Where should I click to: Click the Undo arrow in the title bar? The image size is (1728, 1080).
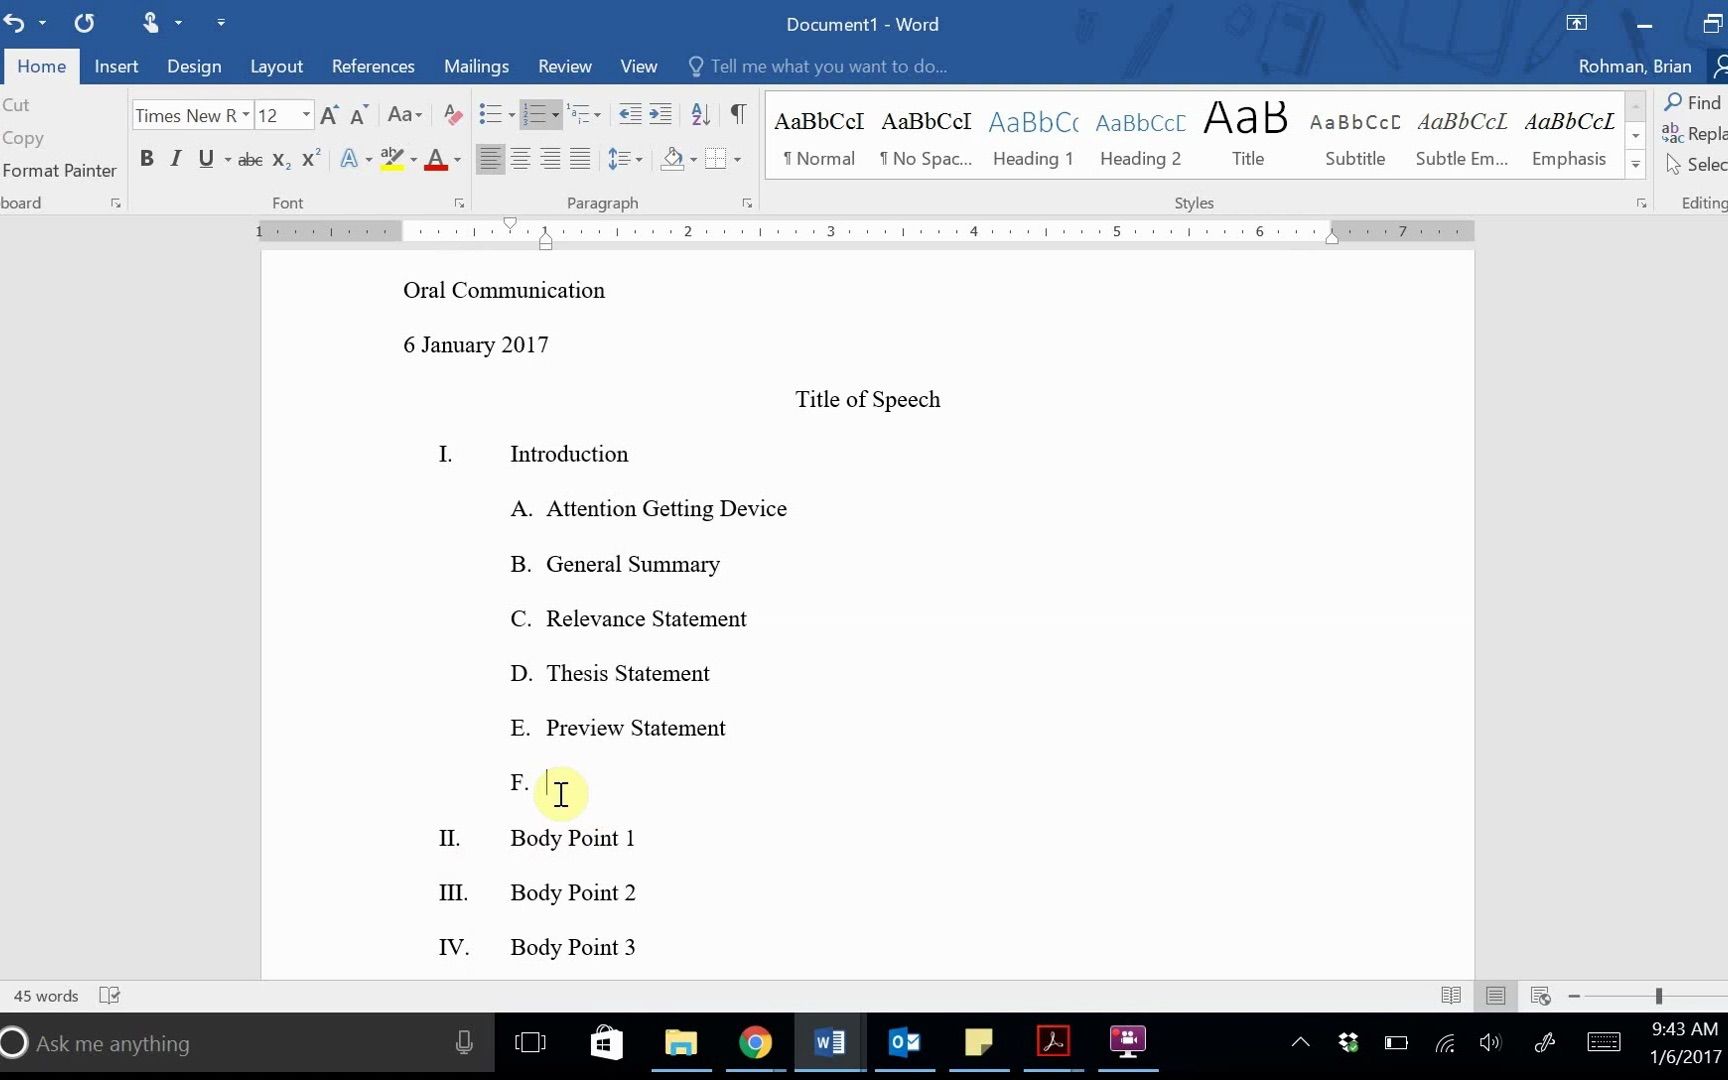click(x=15, y=23)
